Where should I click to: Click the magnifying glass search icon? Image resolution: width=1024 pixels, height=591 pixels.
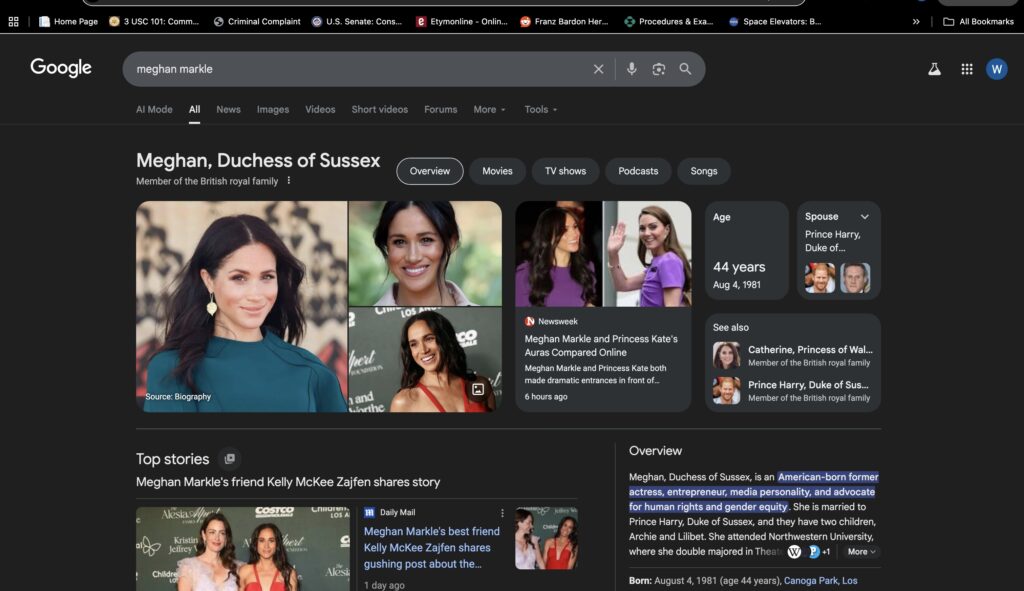(x=685, y=69)
